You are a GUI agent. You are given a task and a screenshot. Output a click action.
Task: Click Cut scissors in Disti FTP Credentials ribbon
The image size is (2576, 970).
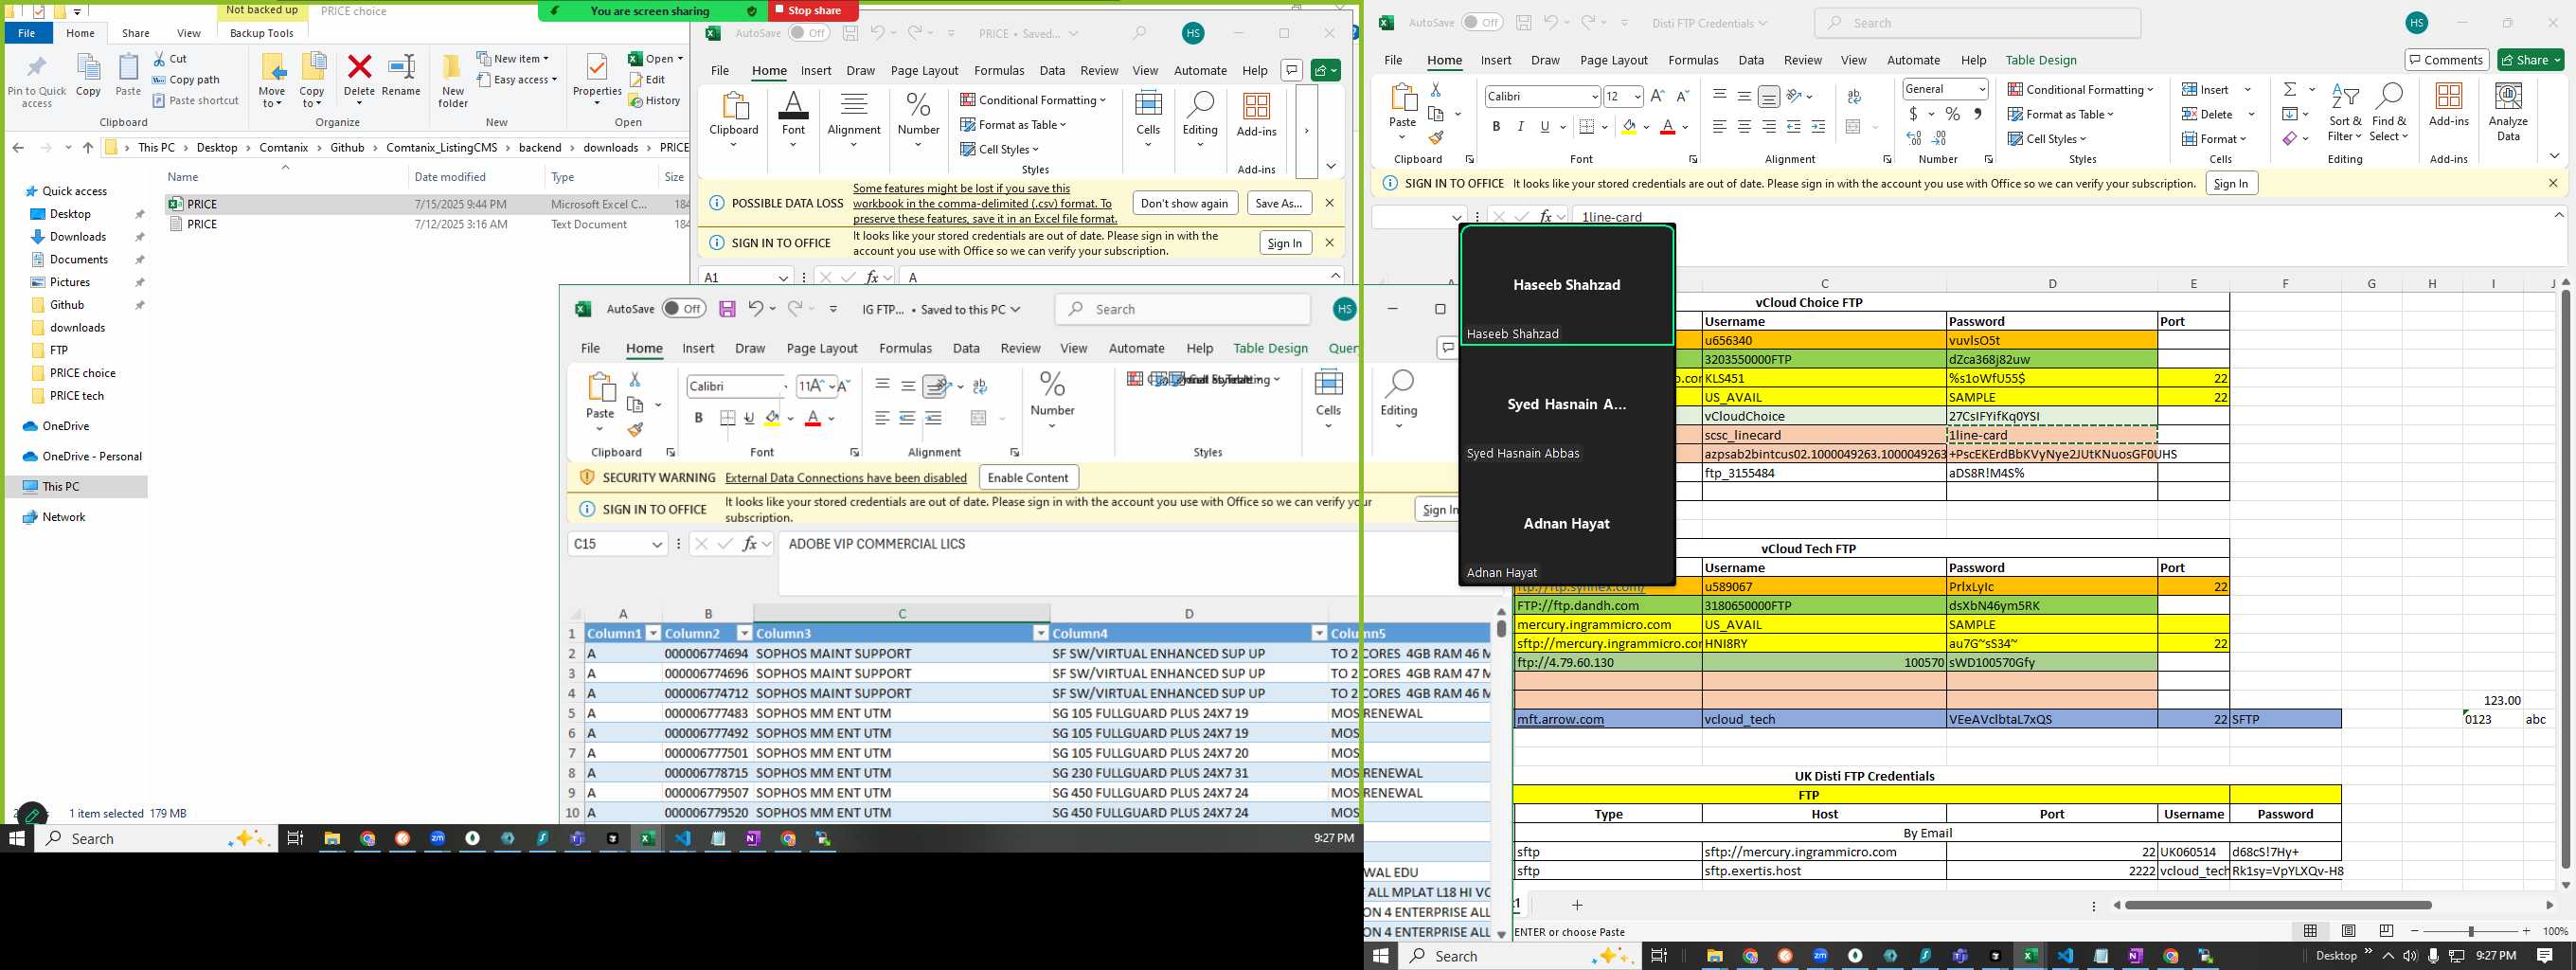[x=1436, y=90]
